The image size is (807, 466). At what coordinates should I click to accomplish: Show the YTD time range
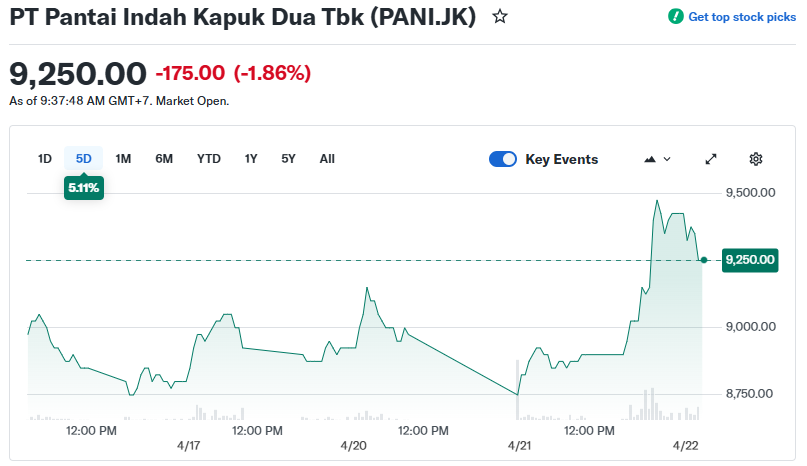209,158
